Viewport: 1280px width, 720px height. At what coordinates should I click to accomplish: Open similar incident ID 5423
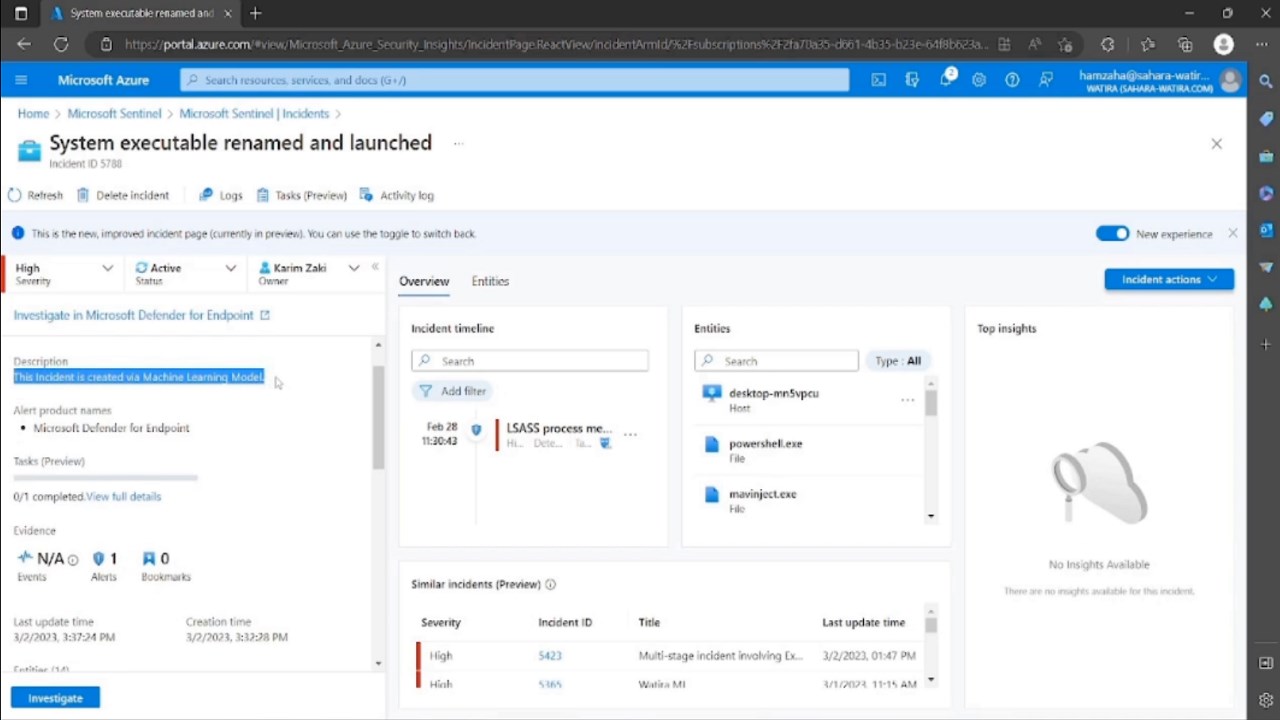pyautogui.click(x=550, y=656)
